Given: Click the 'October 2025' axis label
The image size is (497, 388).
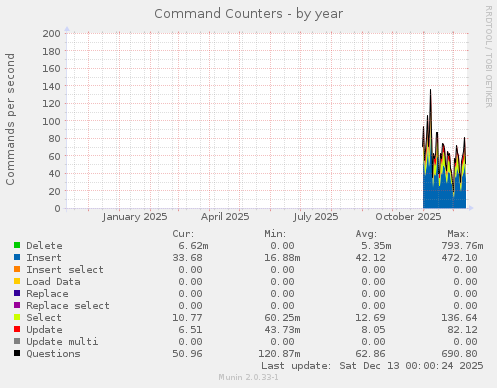Looking at the screenshot, I should tap(408, 217).
